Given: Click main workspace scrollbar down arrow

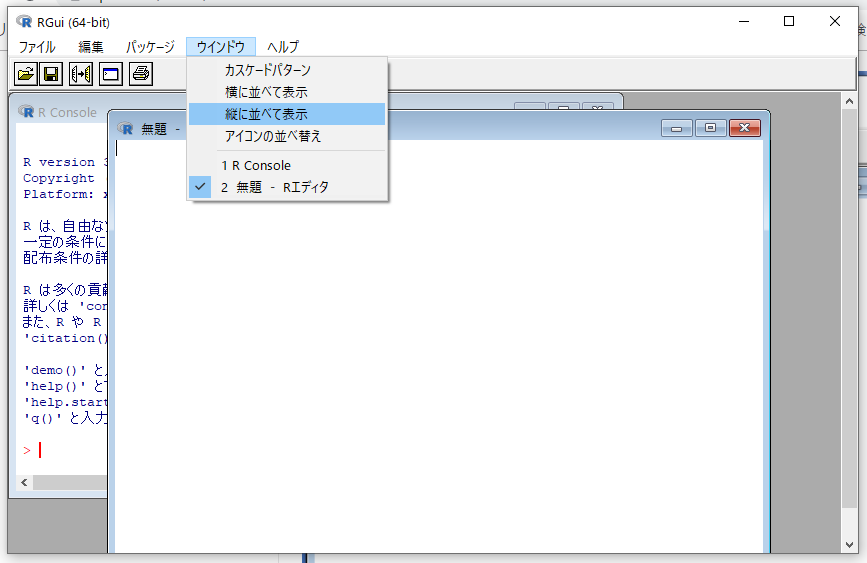Looking at the screenshot, I should tap(849, 545).
